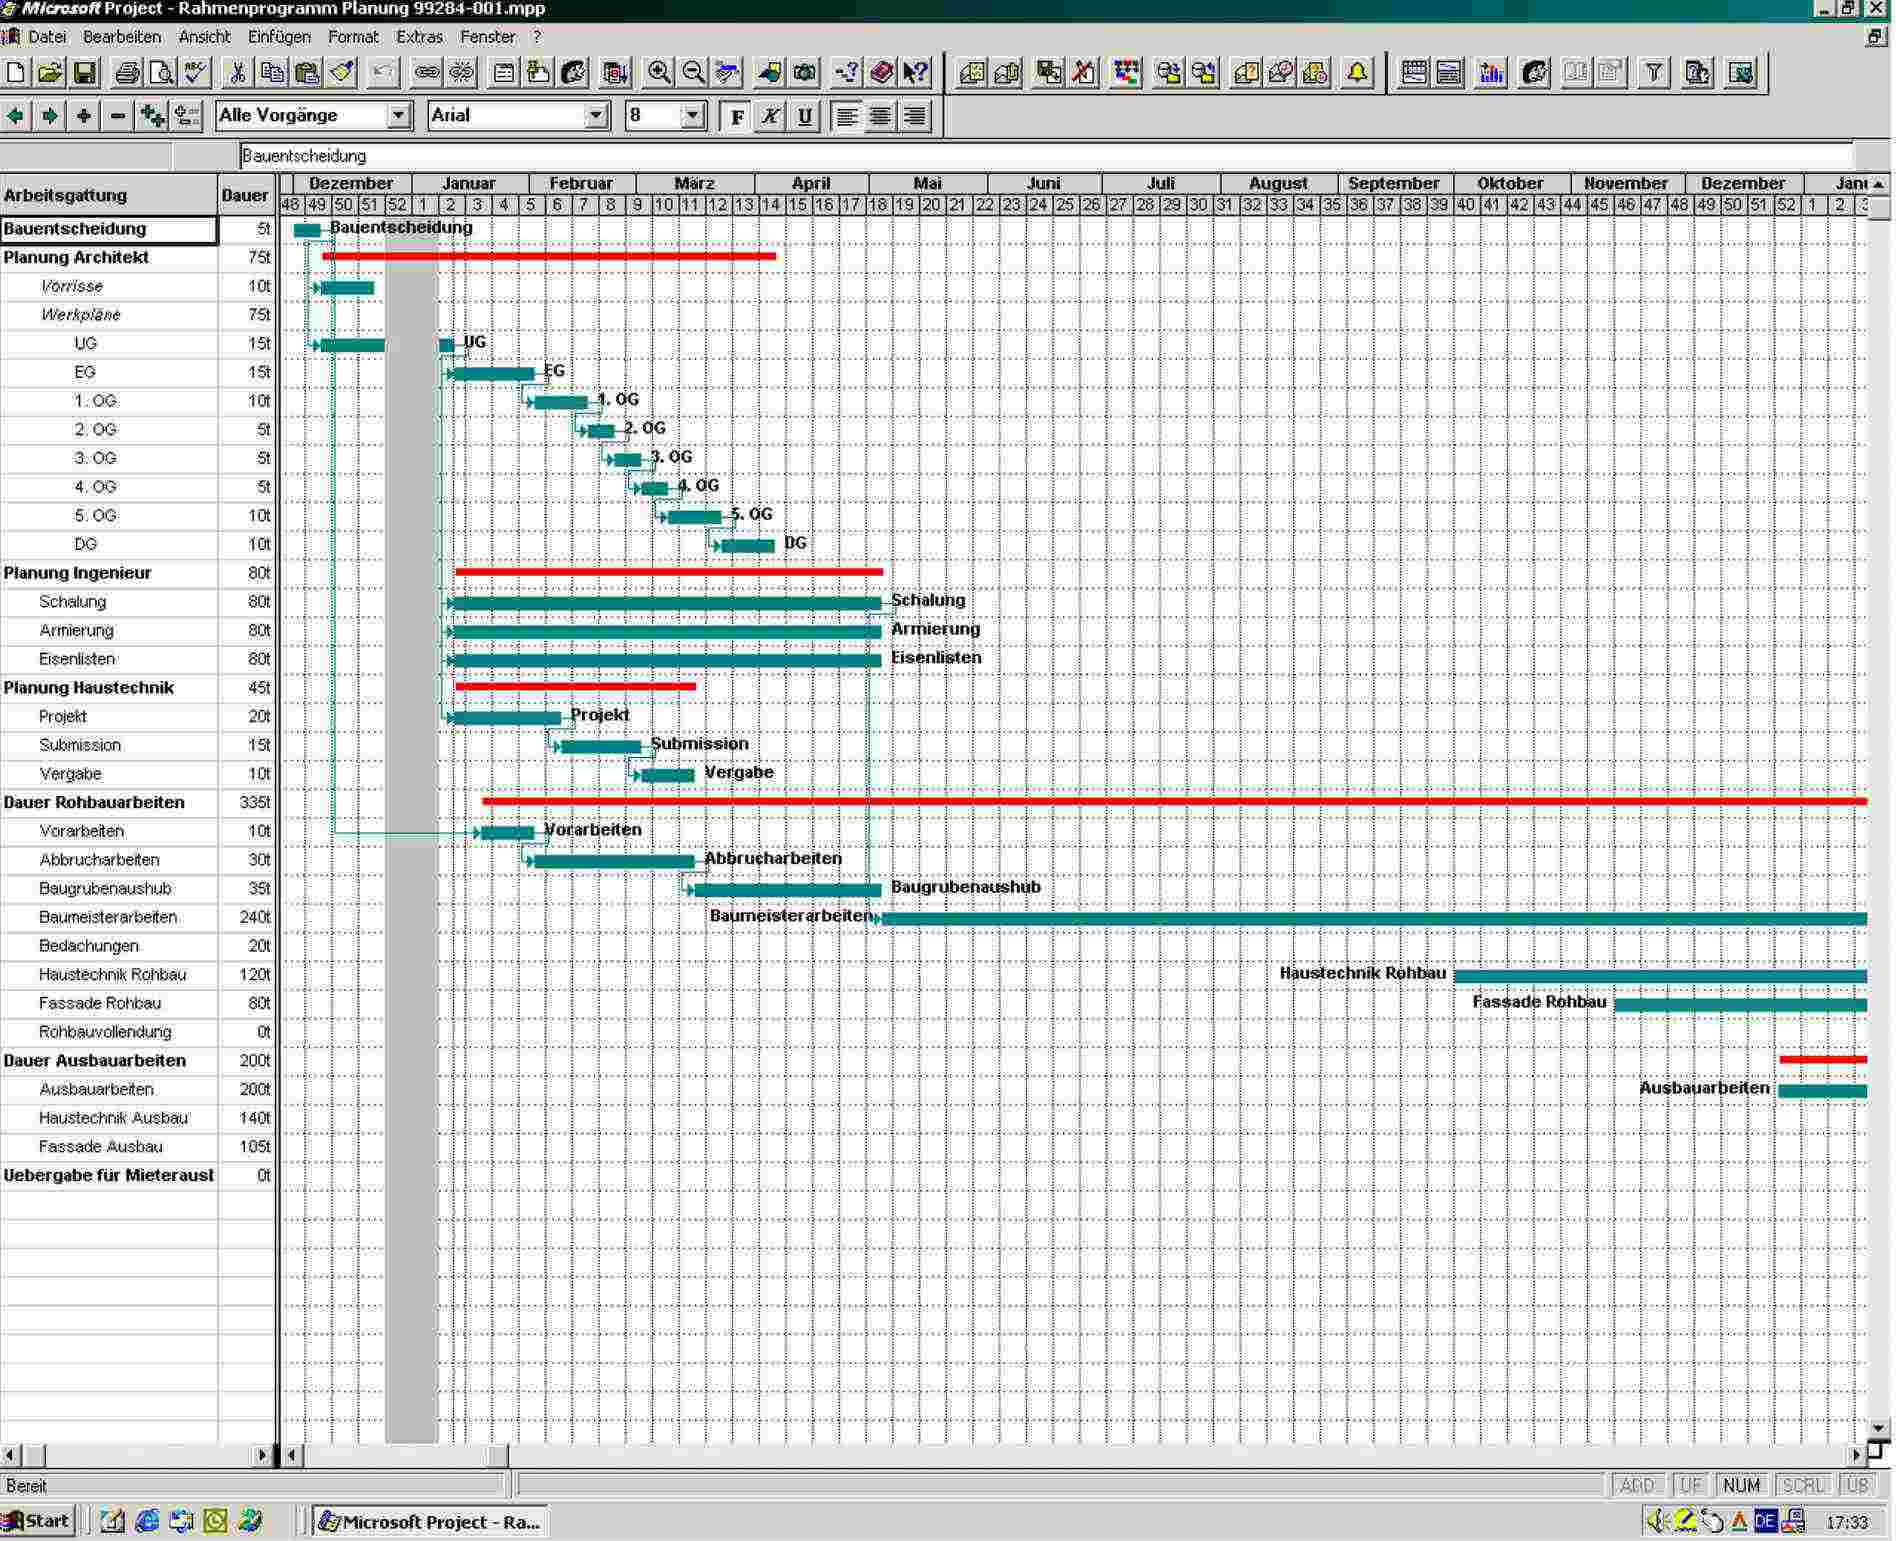Image resolution: width=1896 pixels, height=1541 pixels.
Task: Open the Extras menu
Action: 419,37
